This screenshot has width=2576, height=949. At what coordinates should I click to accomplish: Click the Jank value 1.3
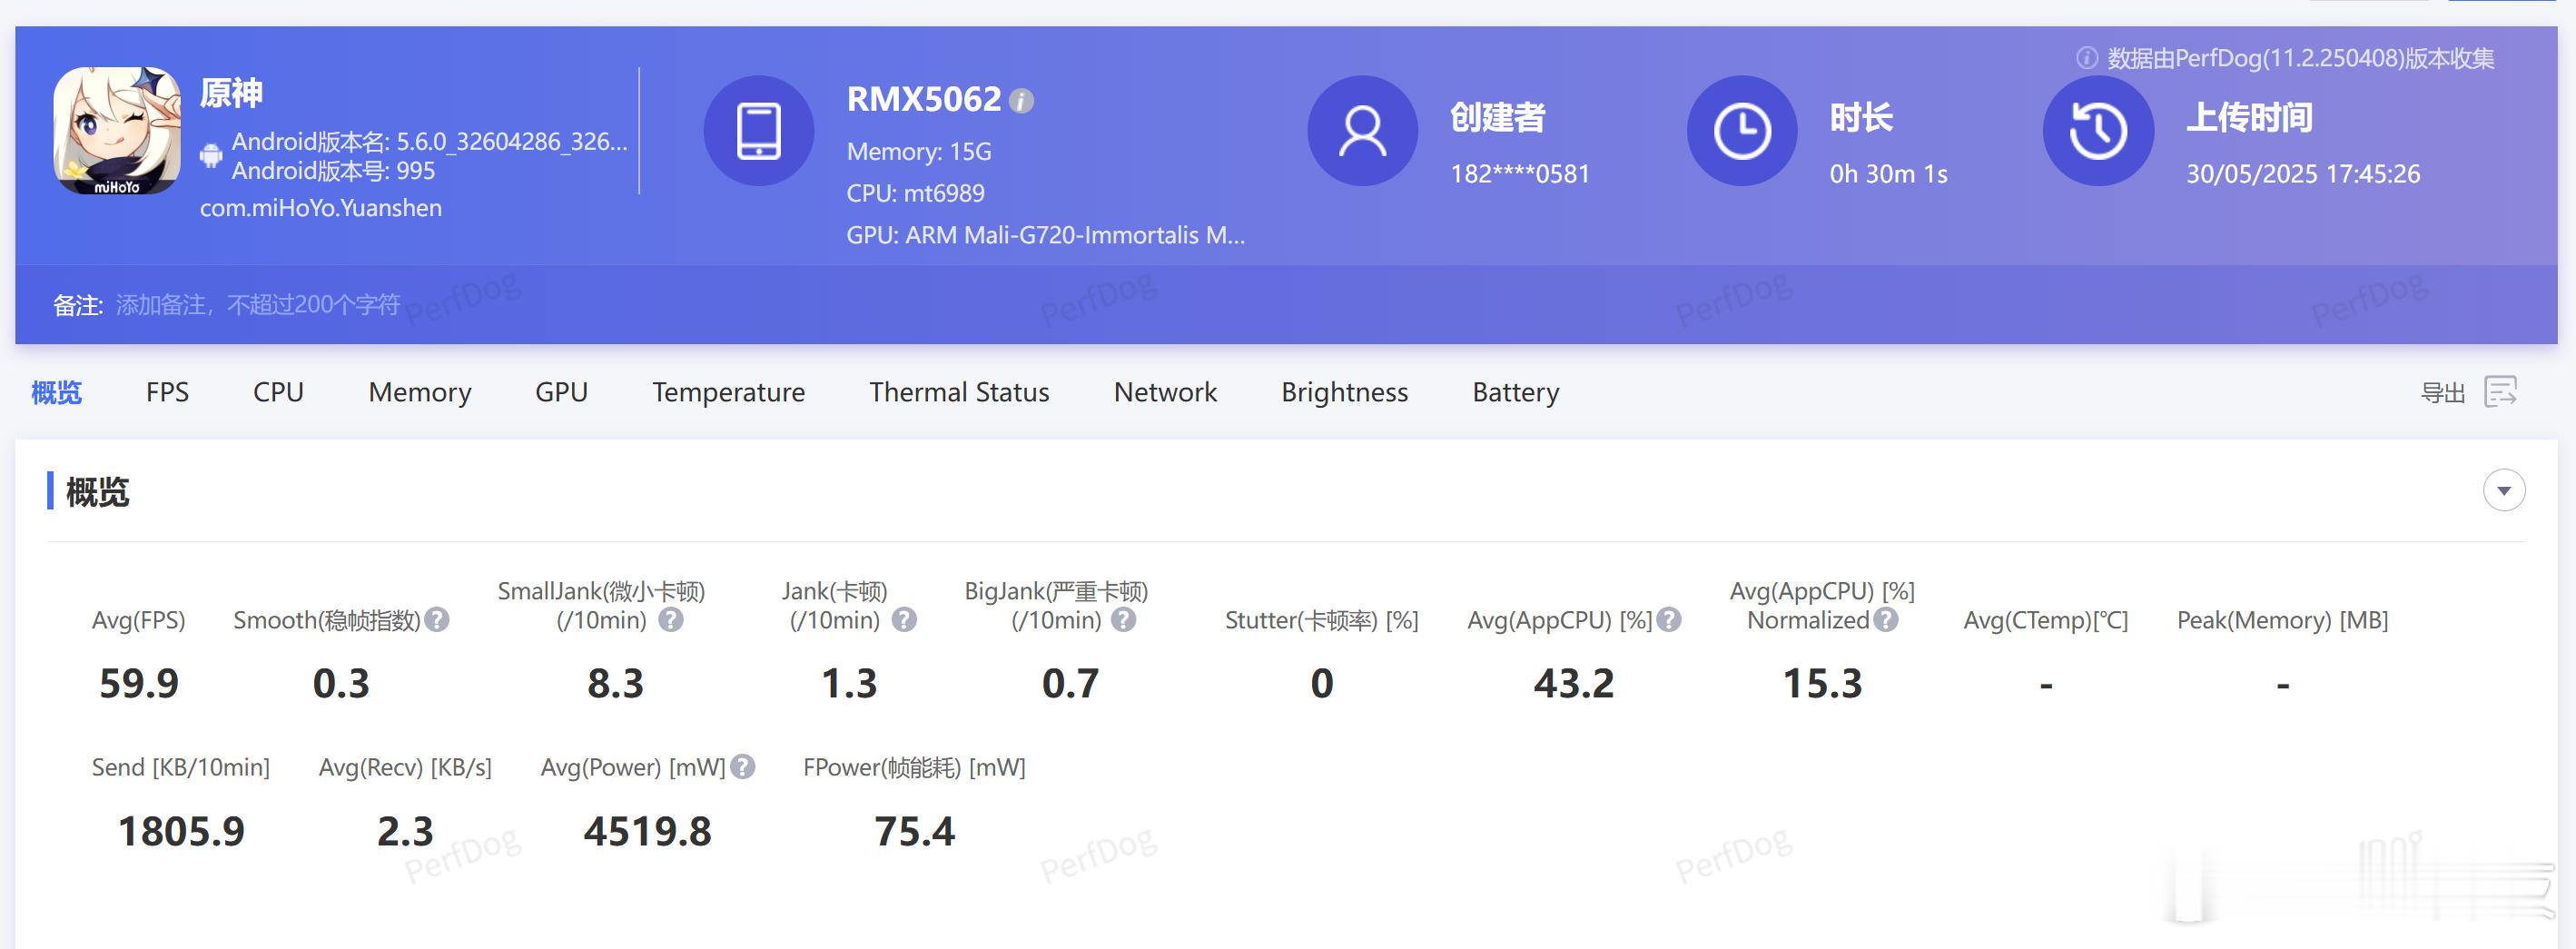pyautogui.click(x=849, y=684)
